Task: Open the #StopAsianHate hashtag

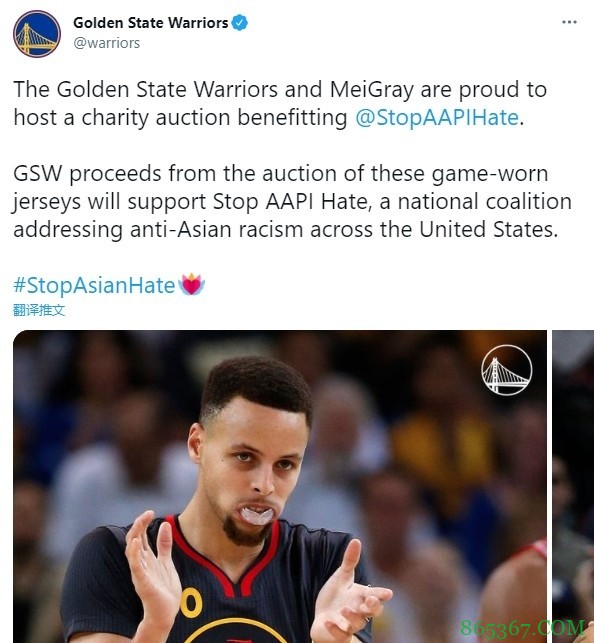Action: (x=94, y=285)
